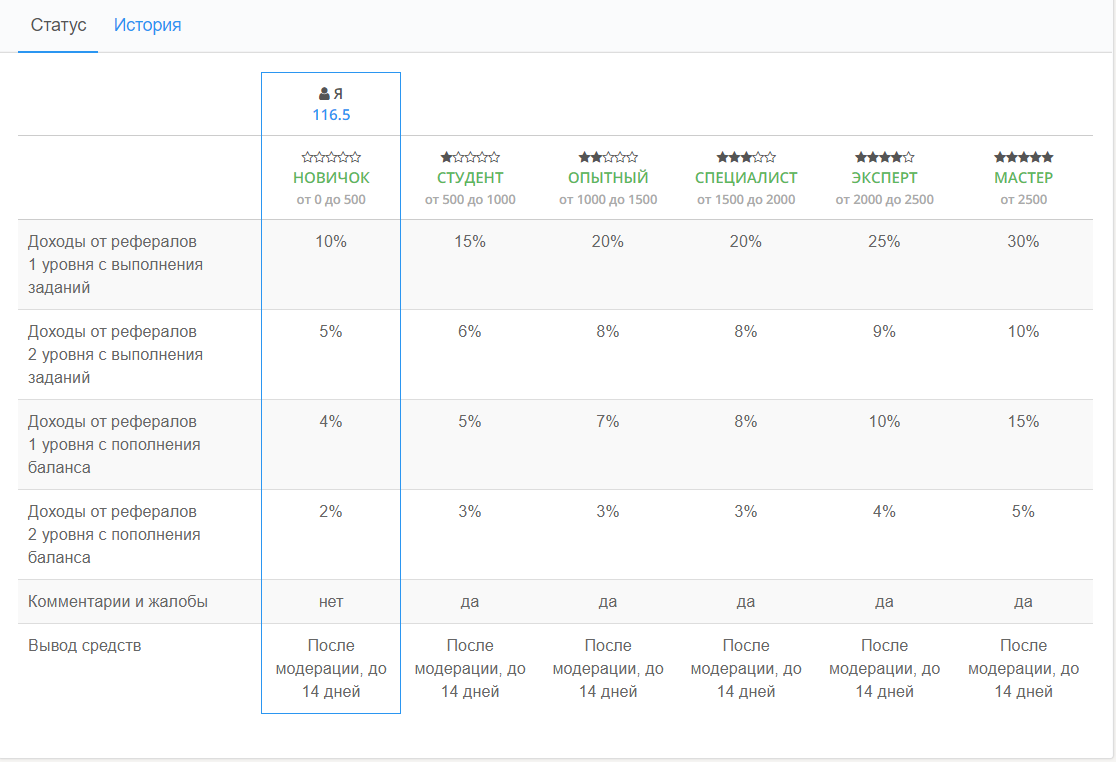
Task: Click the 'от 1000 до 1500' range text
Action: point(608,200)
